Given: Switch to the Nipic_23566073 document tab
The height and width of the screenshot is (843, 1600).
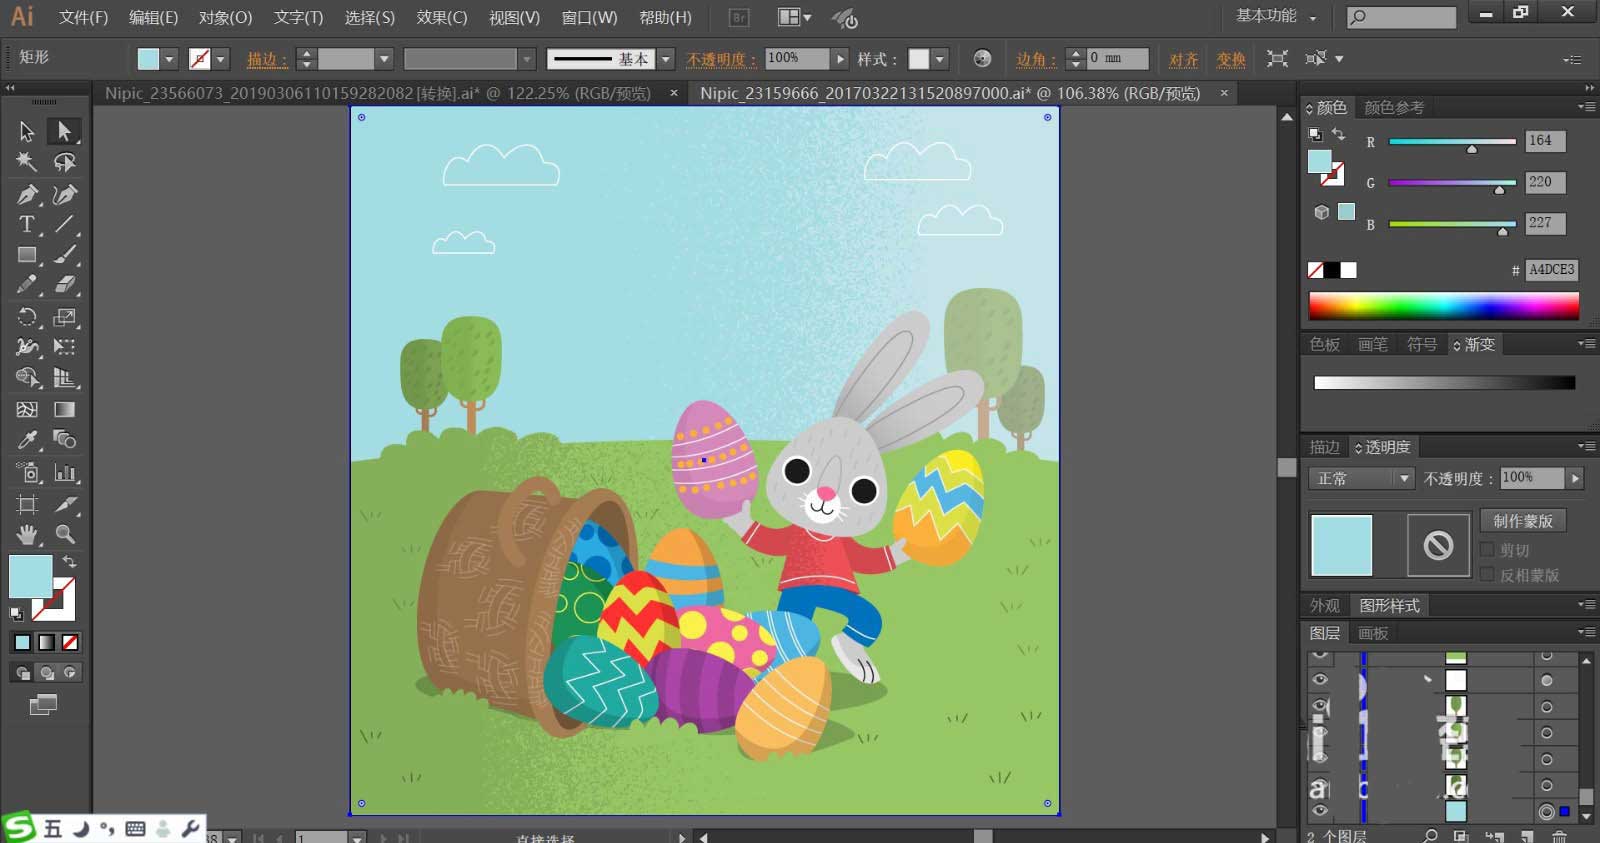Looking at the screenshot, I should coord(378,93).
